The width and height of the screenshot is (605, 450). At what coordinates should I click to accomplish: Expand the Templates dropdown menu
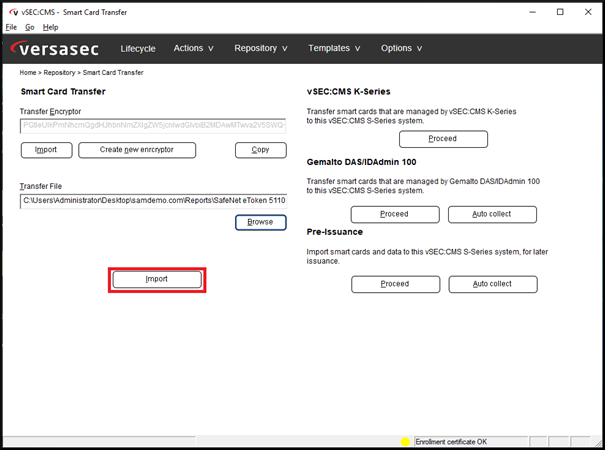[334, 48]
